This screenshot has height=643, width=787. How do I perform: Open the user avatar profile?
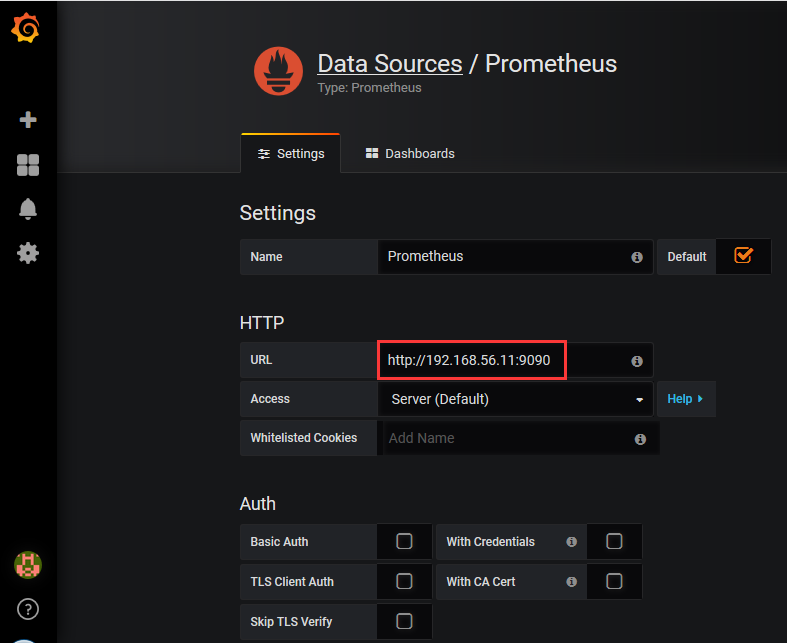(x=28, y=565)
